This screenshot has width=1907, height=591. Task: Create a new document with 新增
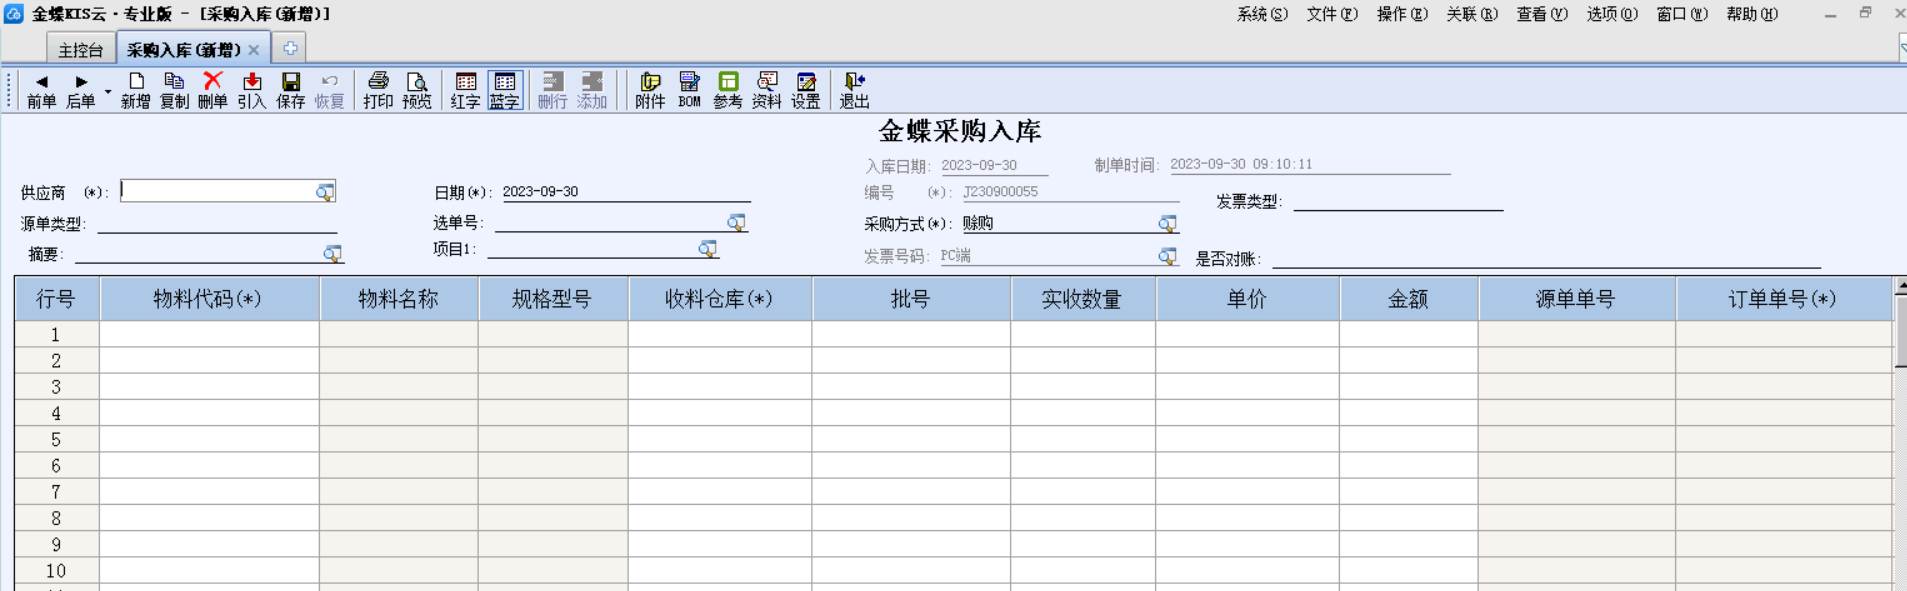tap(136, 90)
